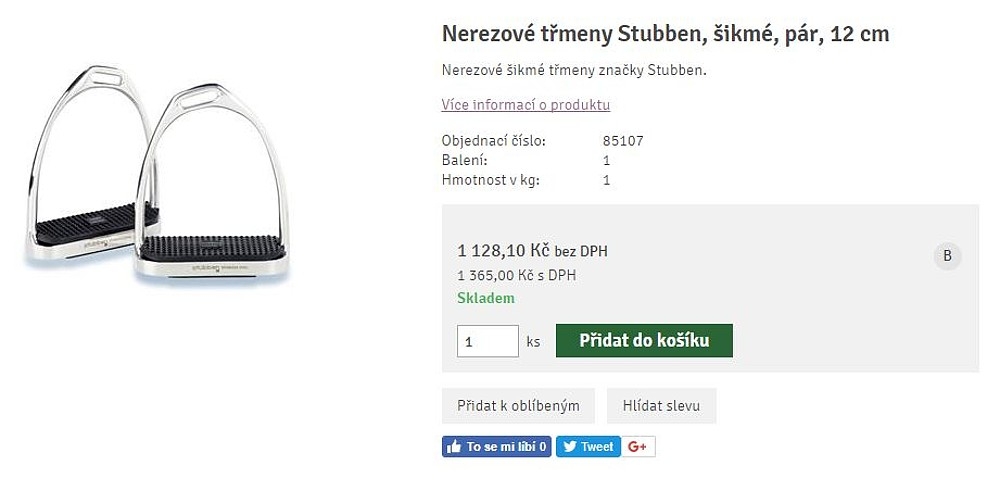
Task: Click the price 1 365,00 Kč s DPH
Action: [516, 275]
